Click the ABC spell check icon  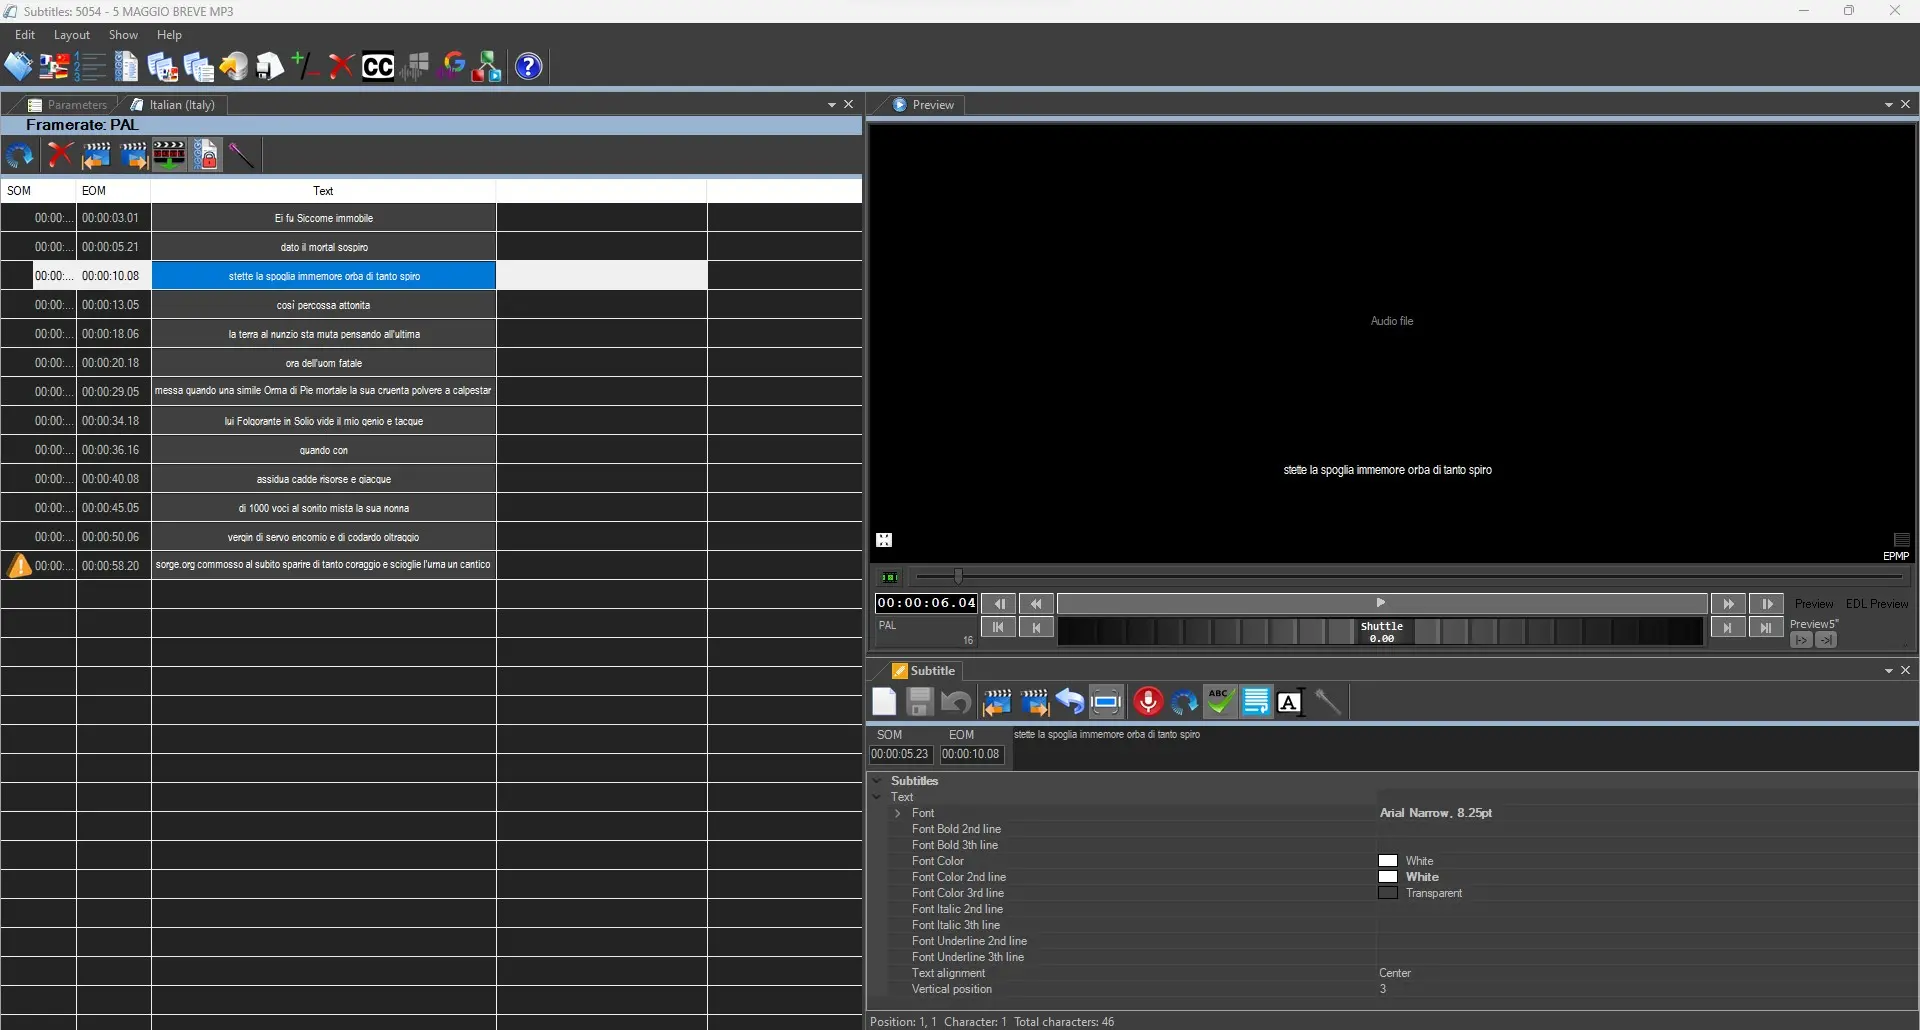pyautogui.click(x=1219, y=702)
